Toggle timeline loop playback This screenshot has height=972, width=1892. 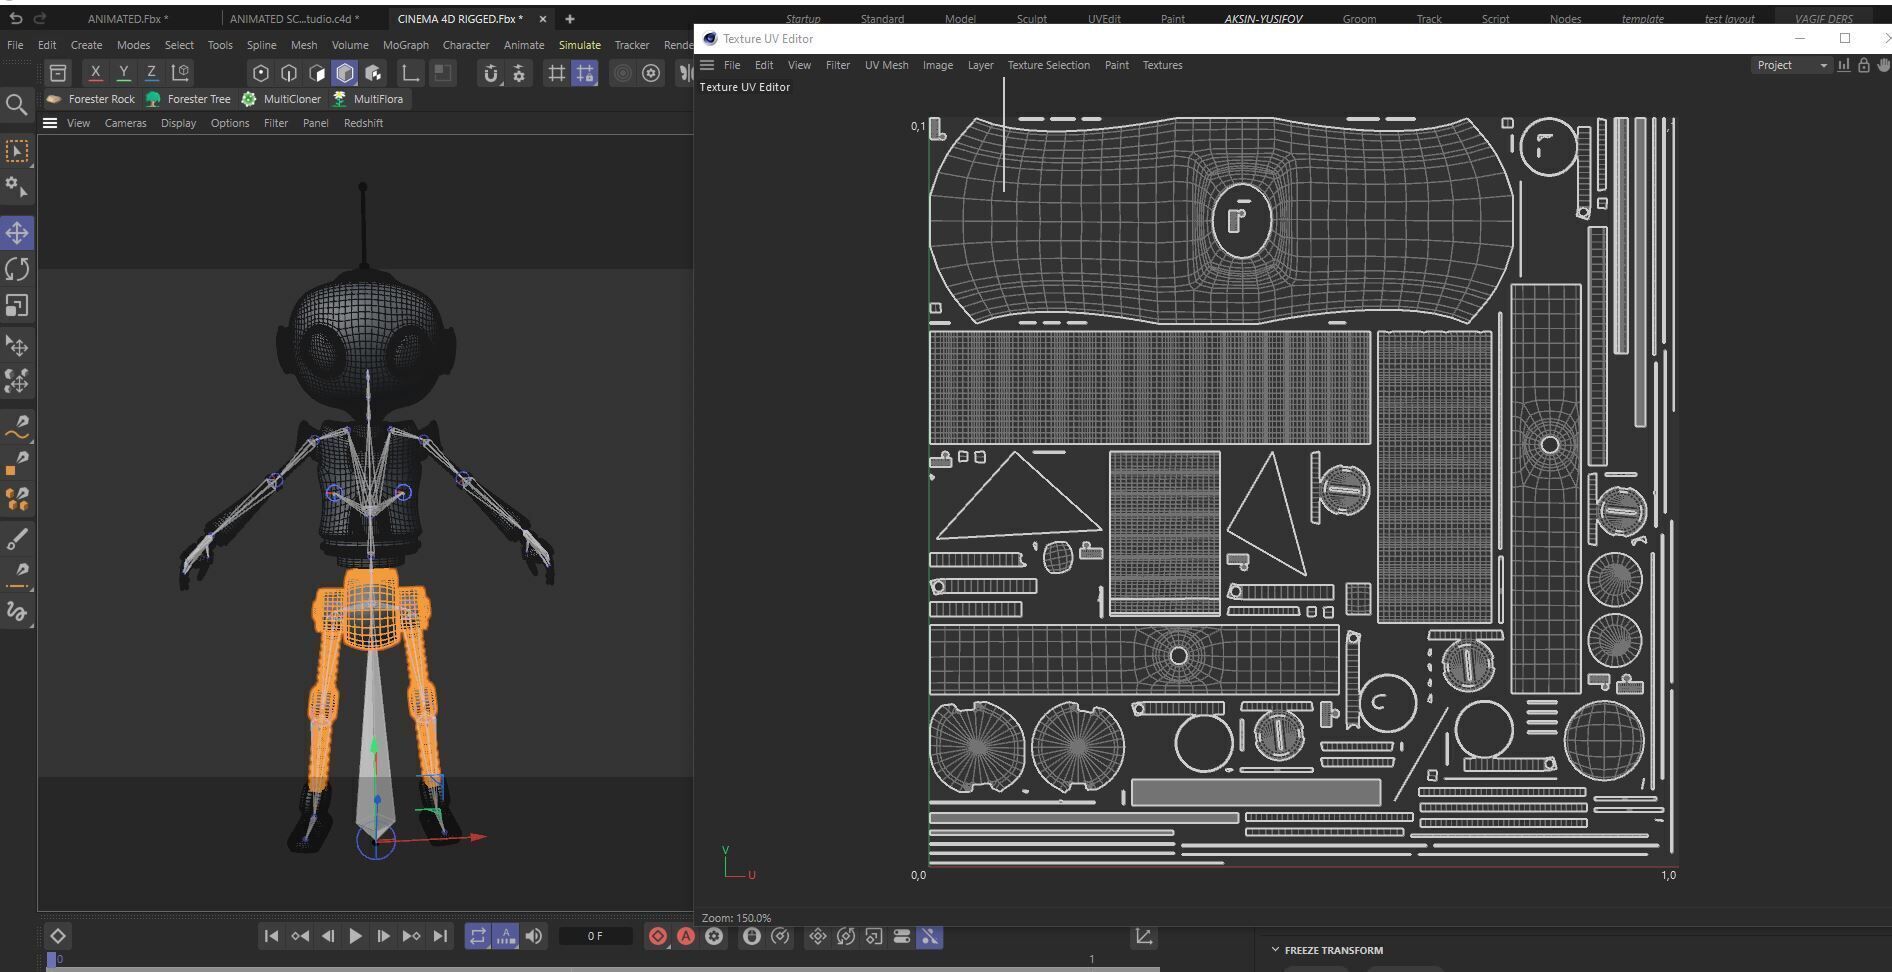[478, 936]
